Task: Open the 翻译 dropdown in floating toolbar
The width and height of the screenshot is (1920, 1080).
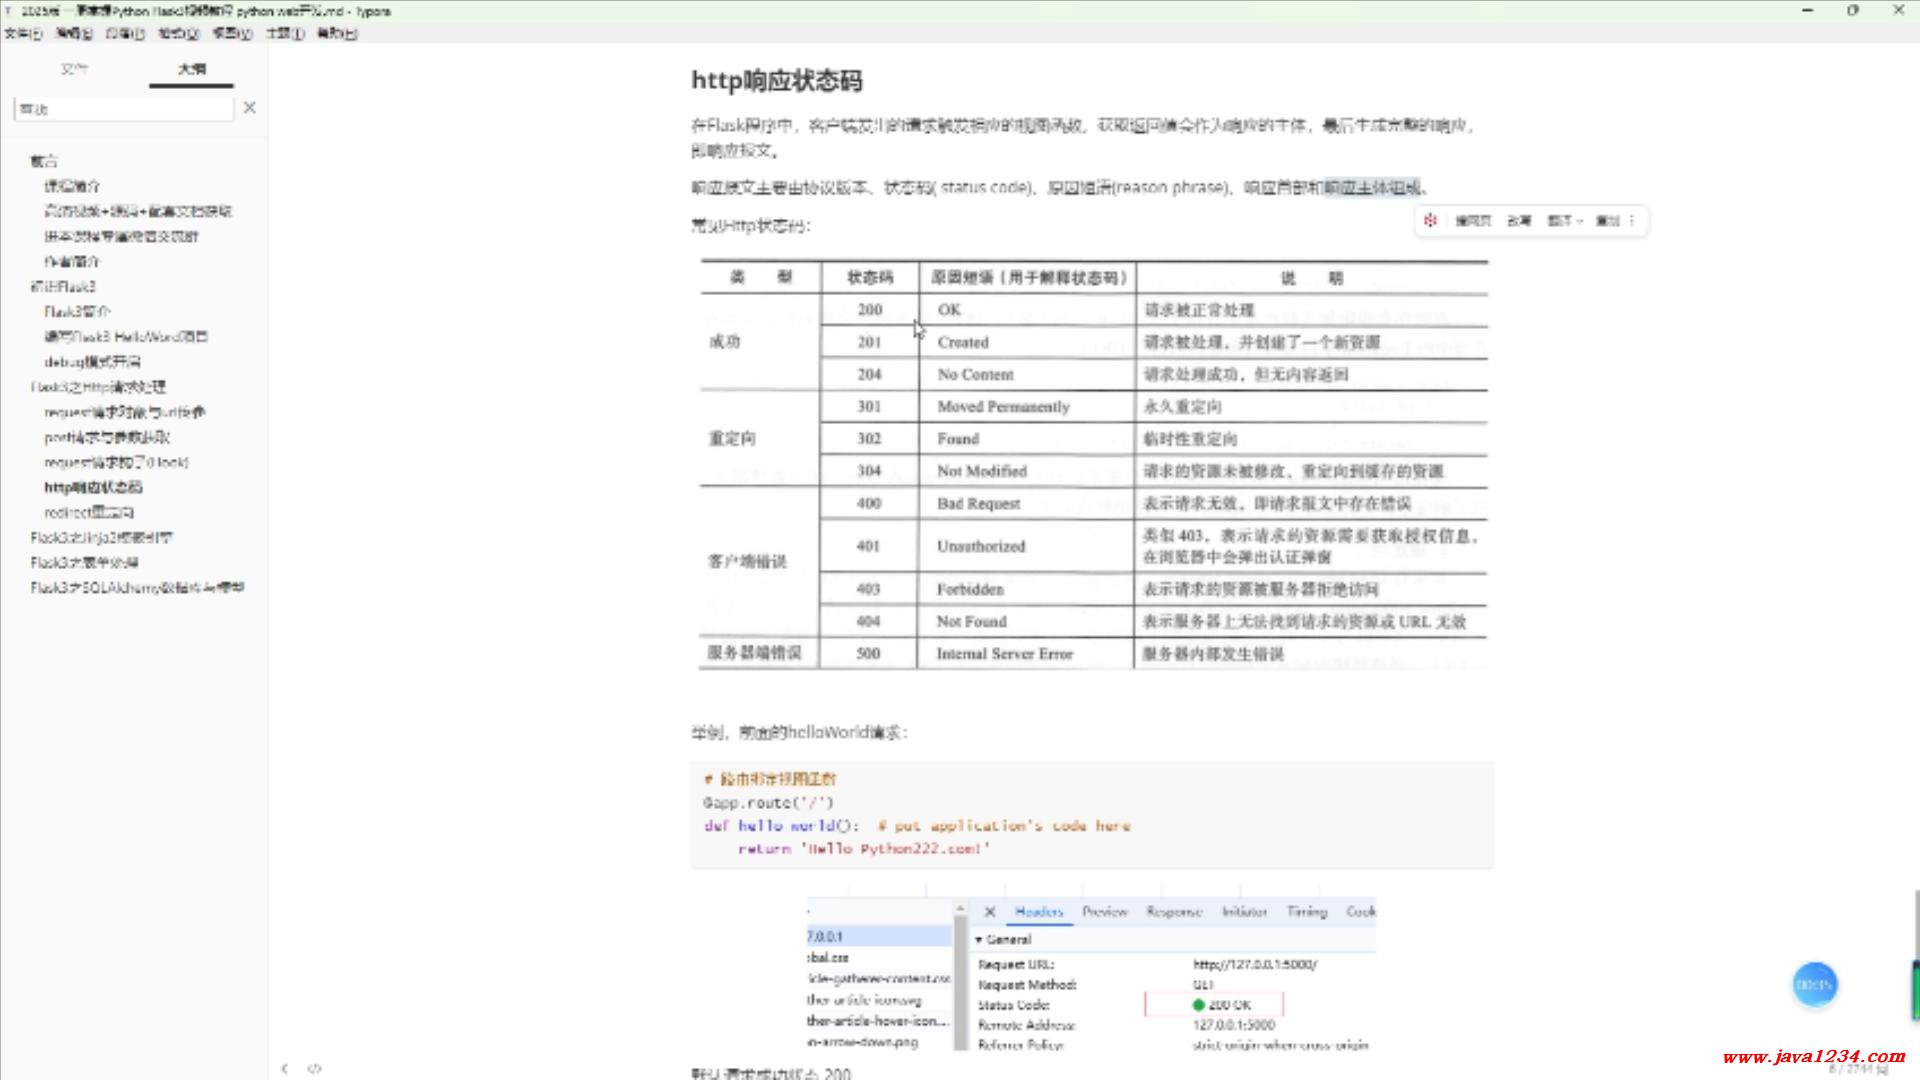Action: point(1565,221)
